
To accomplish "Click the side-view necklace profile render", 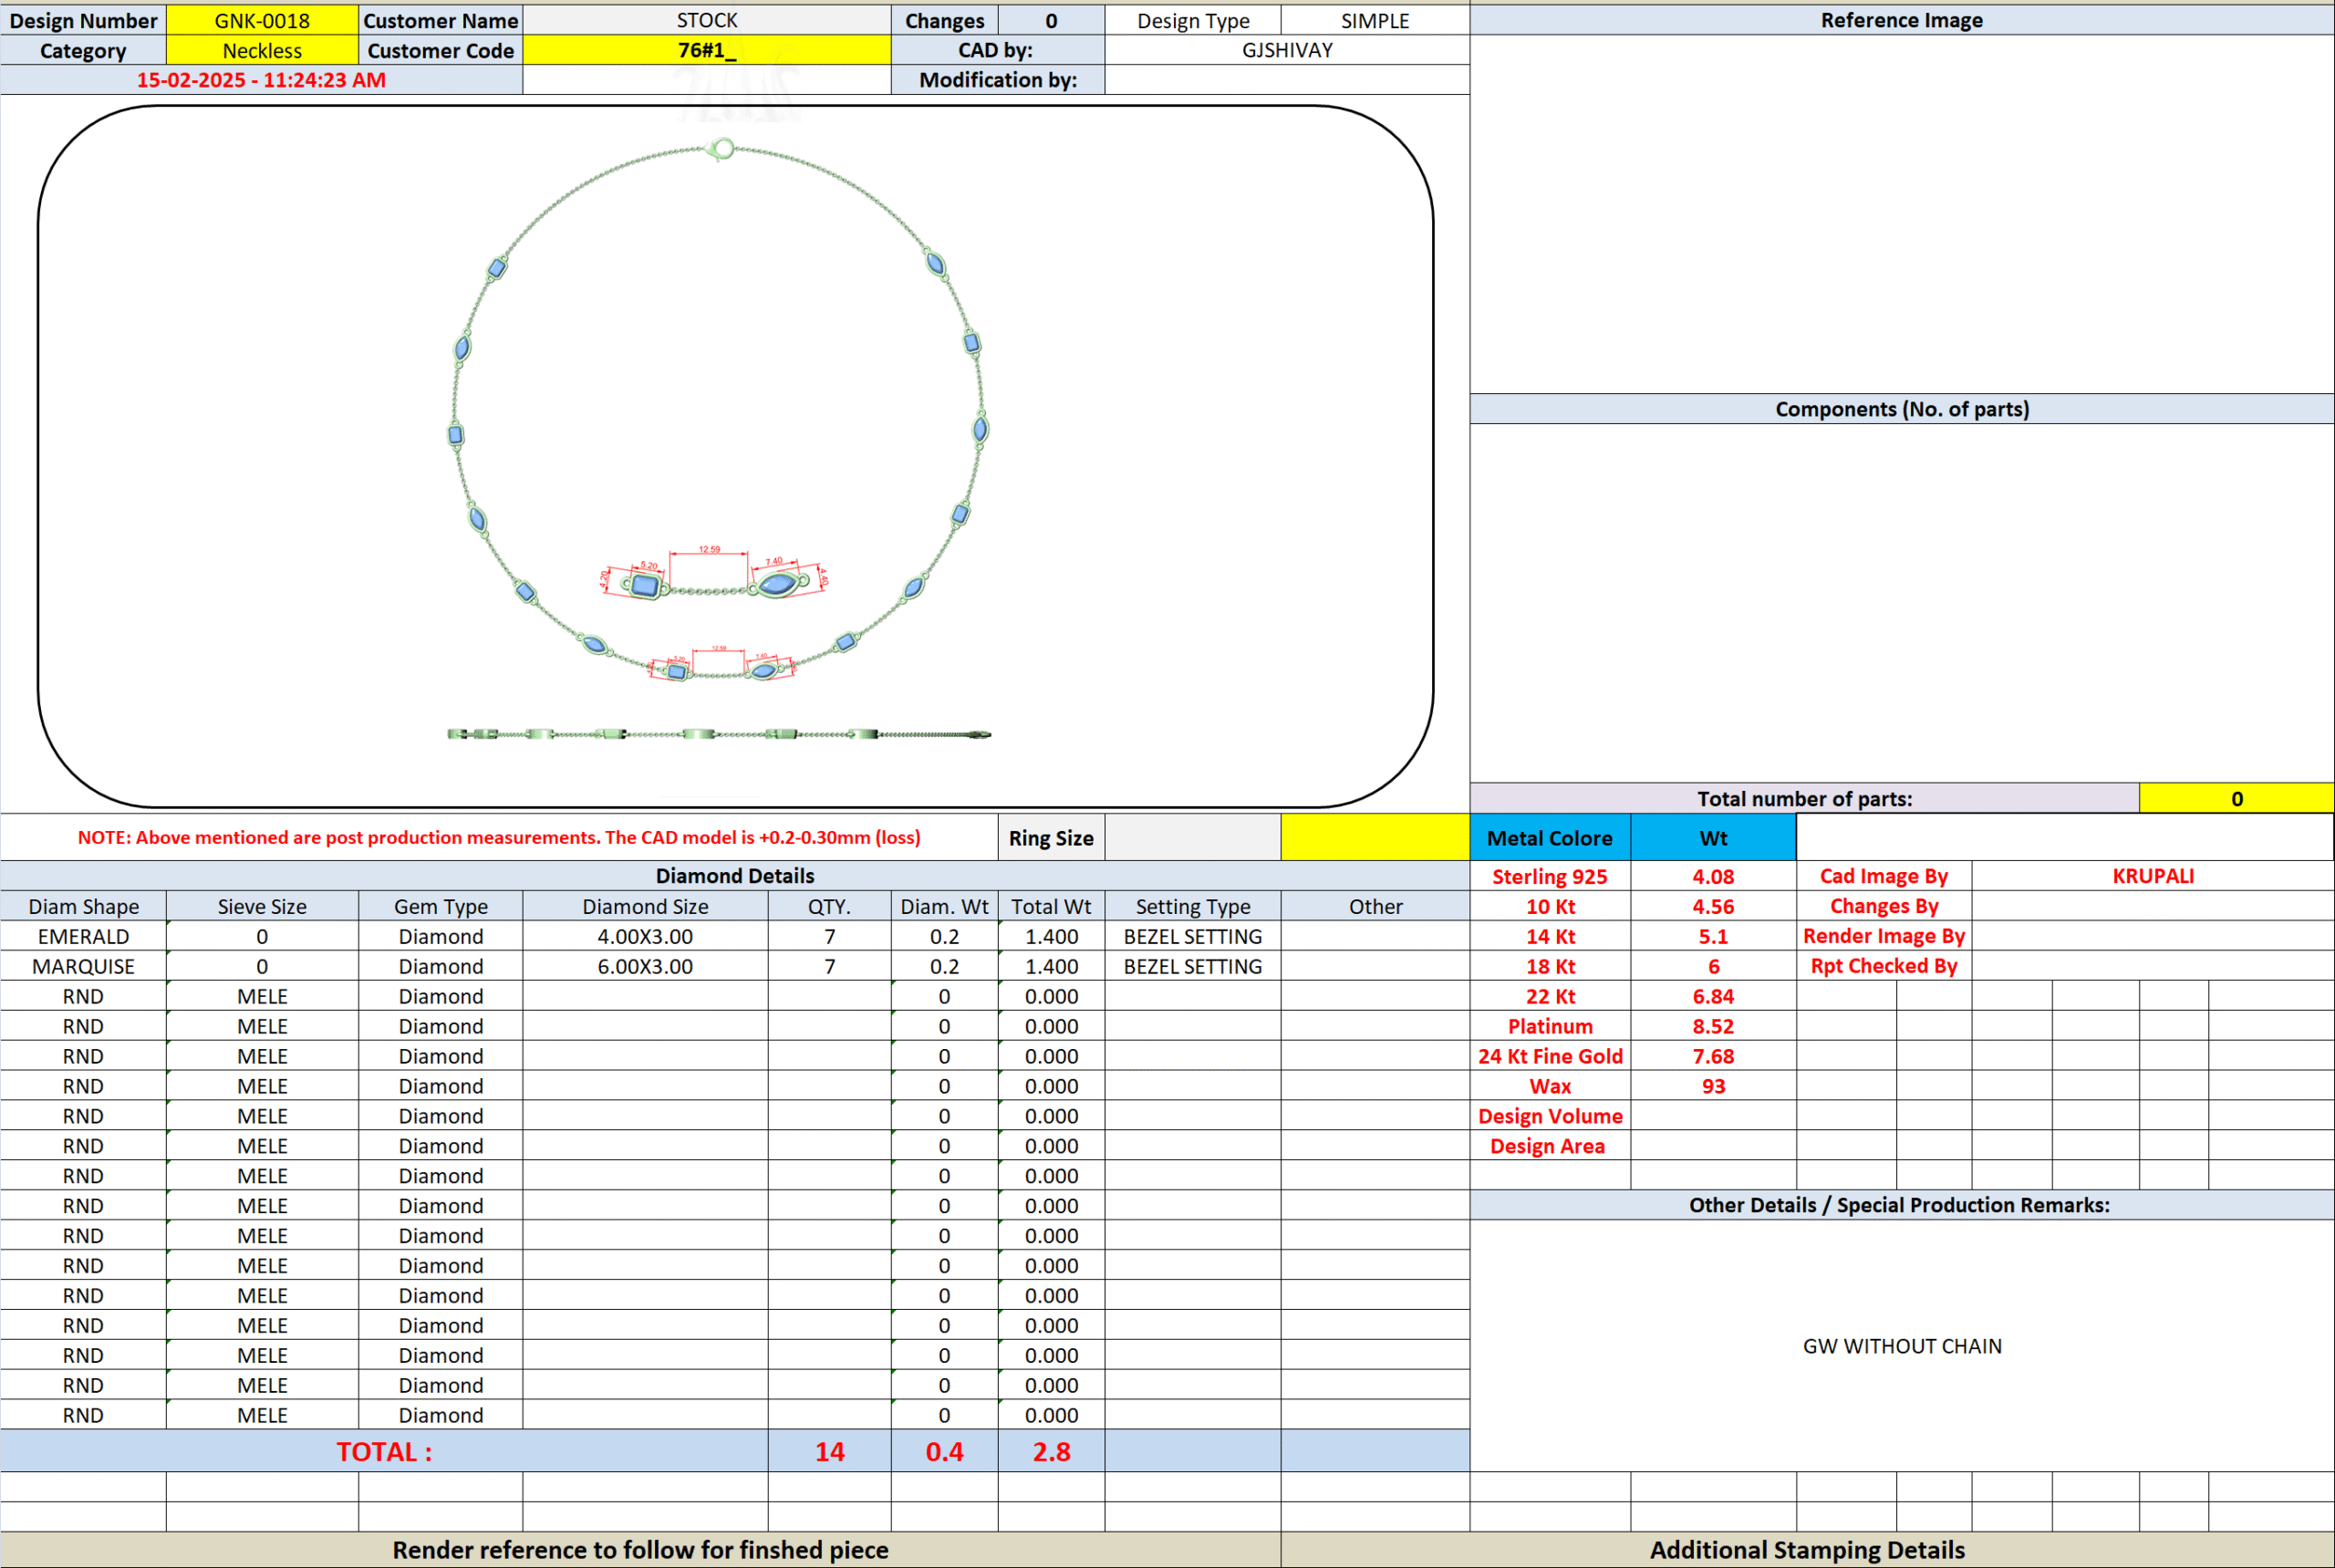I will (x=718, y=734).
